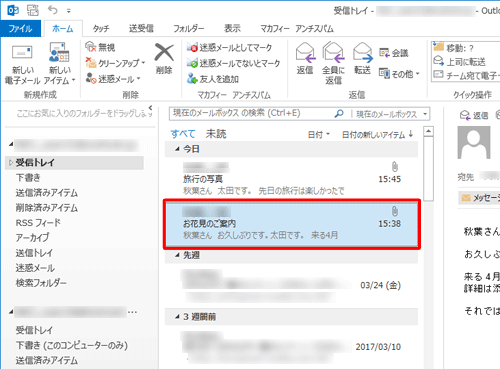
Task: Click the Send/Receive quick access toolbar icon
Action: click(33, 10)
